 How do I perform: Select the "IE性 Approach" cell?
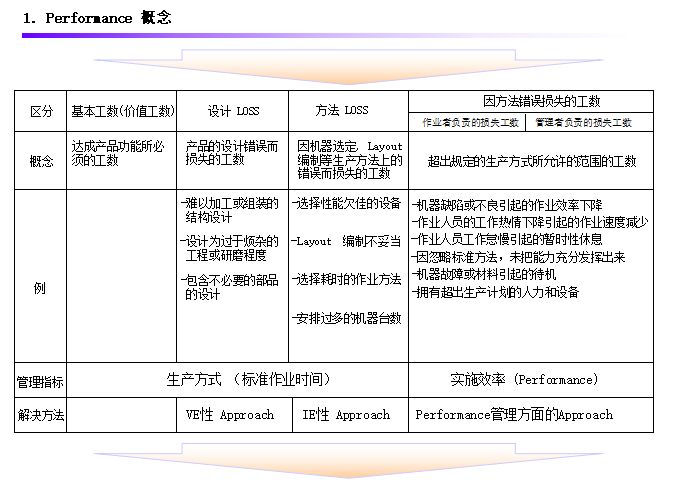click(346, 414)
